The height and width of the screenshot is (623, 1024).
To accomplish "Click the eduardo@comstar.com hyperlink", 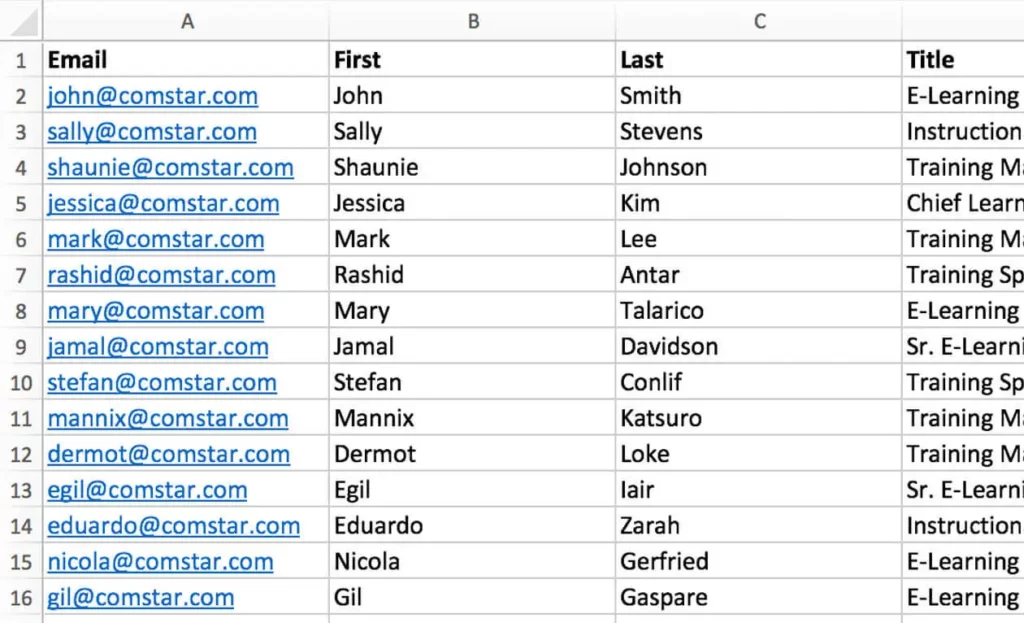I will click(173, 526).
